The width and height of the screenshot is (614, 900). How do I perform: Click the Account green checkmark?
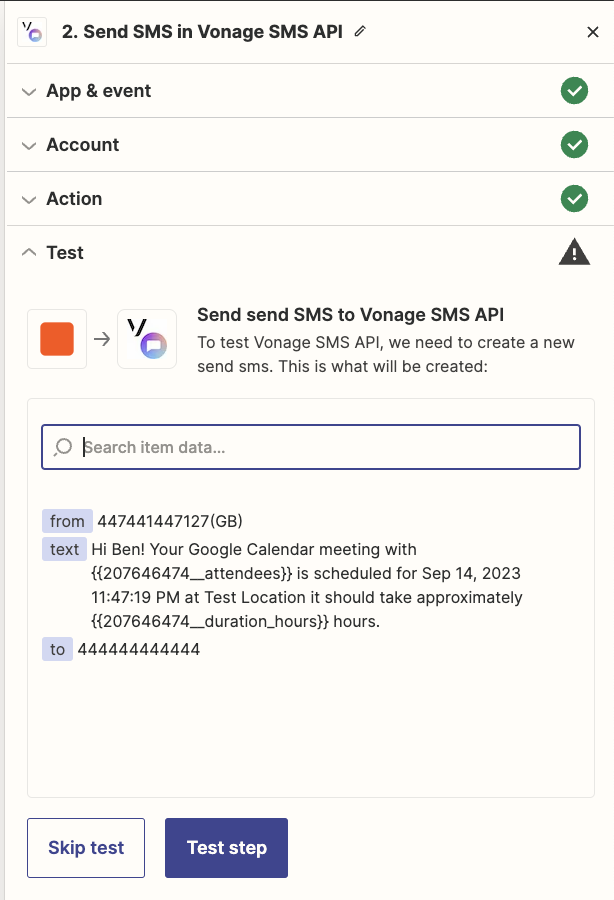coord(574,145)
